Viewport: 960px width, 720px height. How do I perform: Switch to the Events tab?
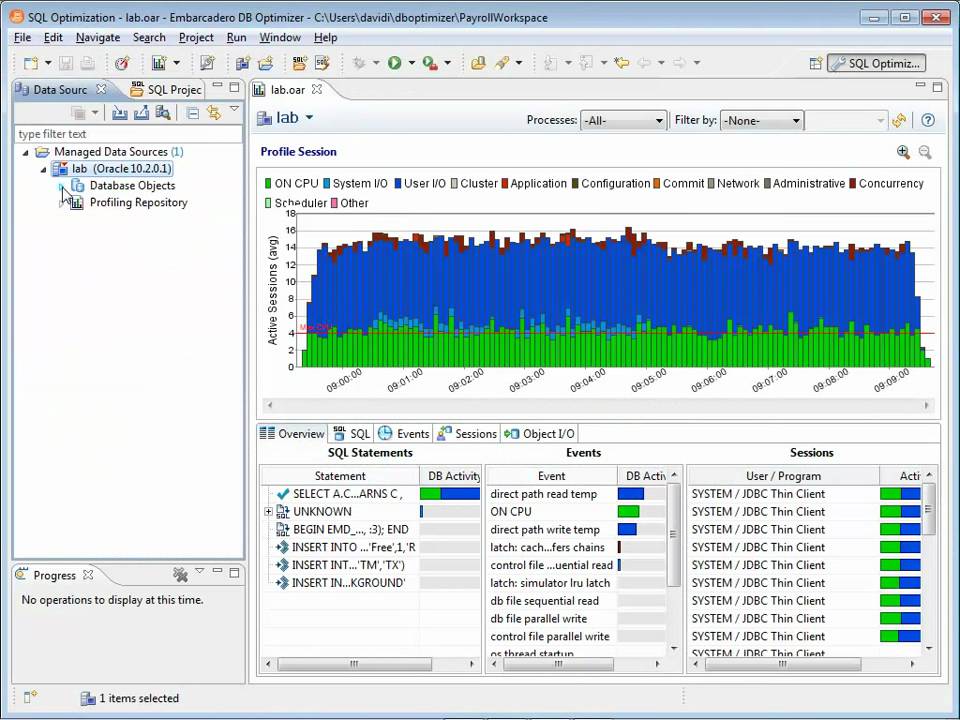tap(403, 434)
